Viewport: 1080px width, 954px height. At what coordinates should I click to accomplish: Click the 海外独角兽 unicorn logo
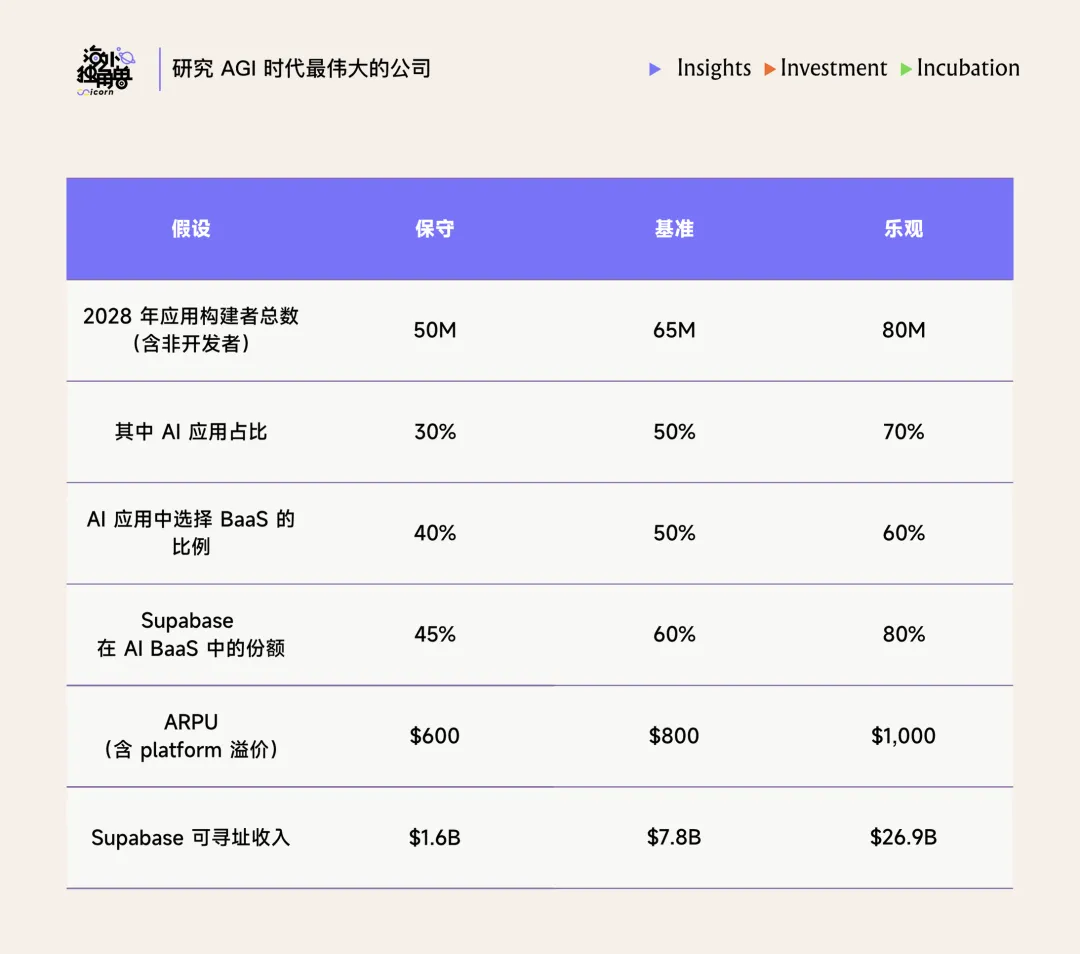pos(105,70)
